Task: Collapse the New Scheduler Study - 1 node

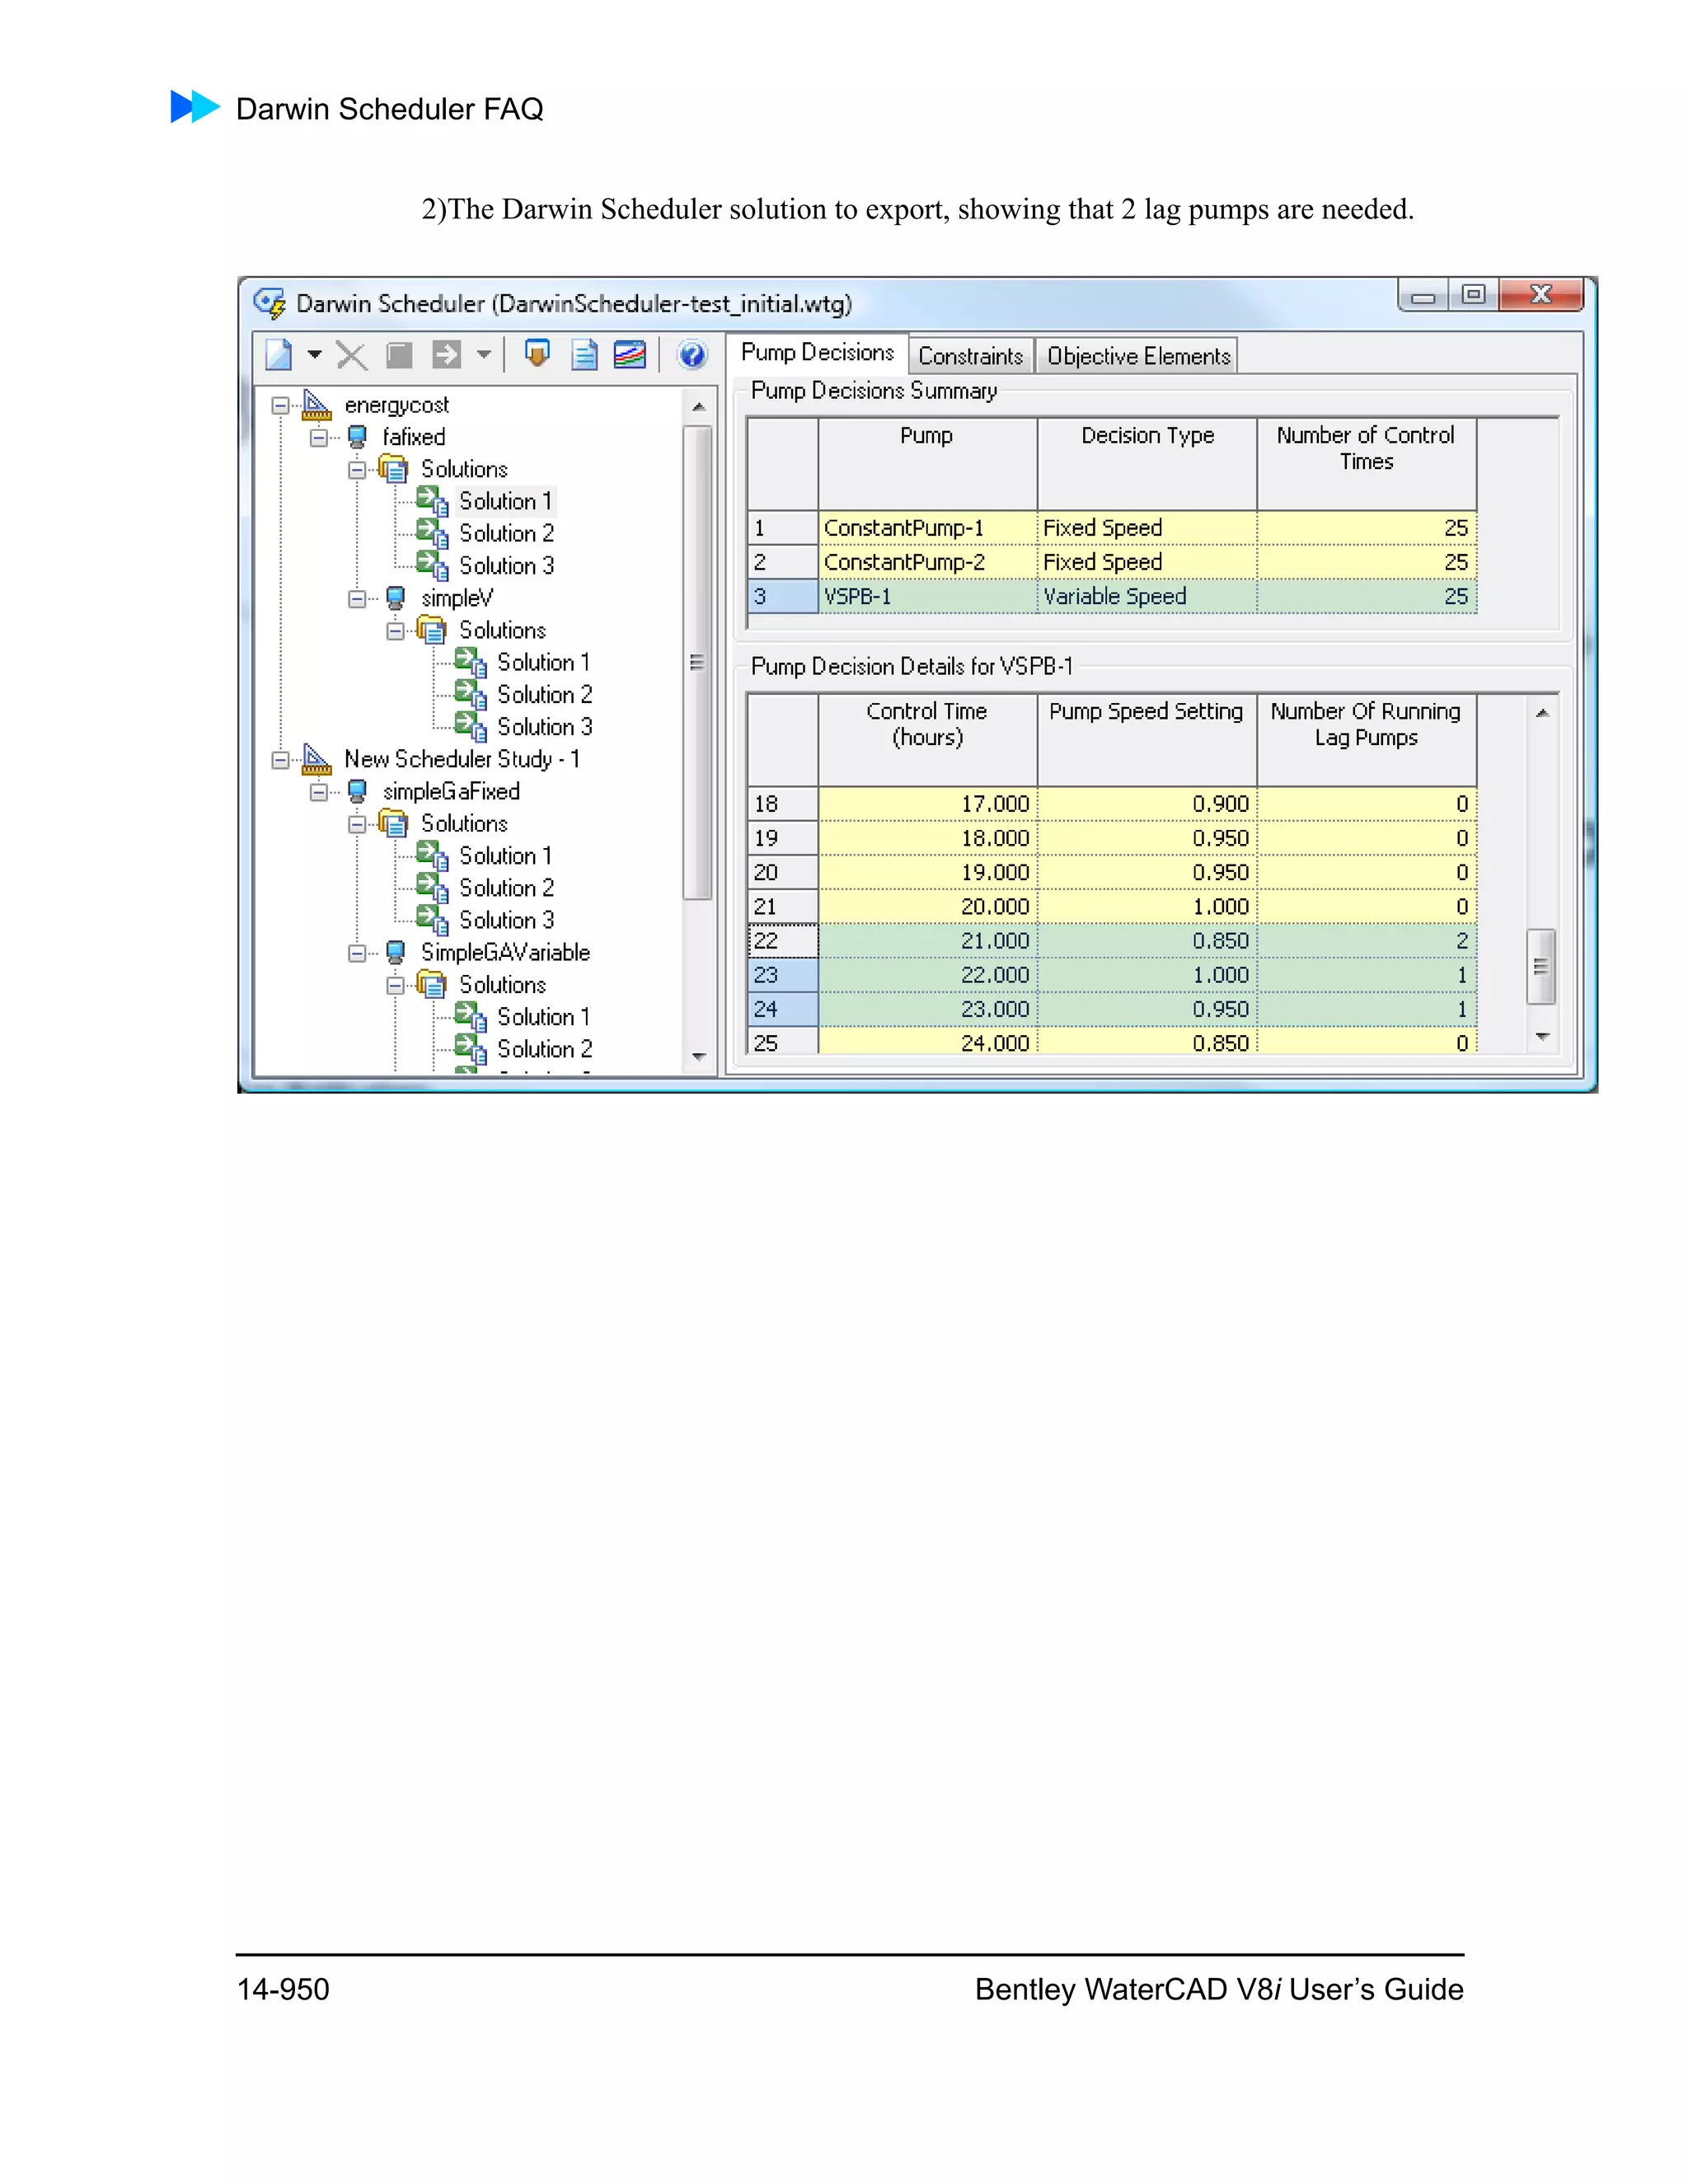Action: [280, 760]
